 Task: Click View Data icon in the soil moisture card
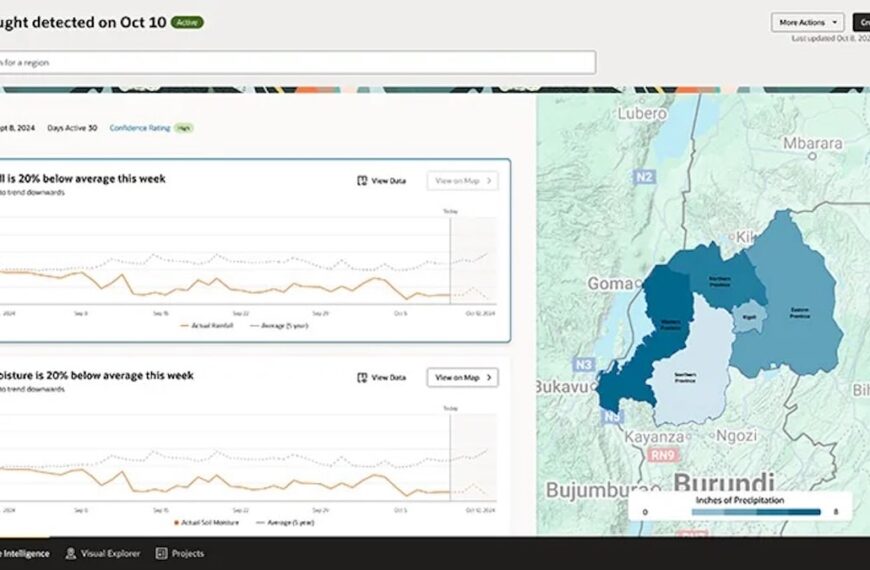(x=362, y=378)
